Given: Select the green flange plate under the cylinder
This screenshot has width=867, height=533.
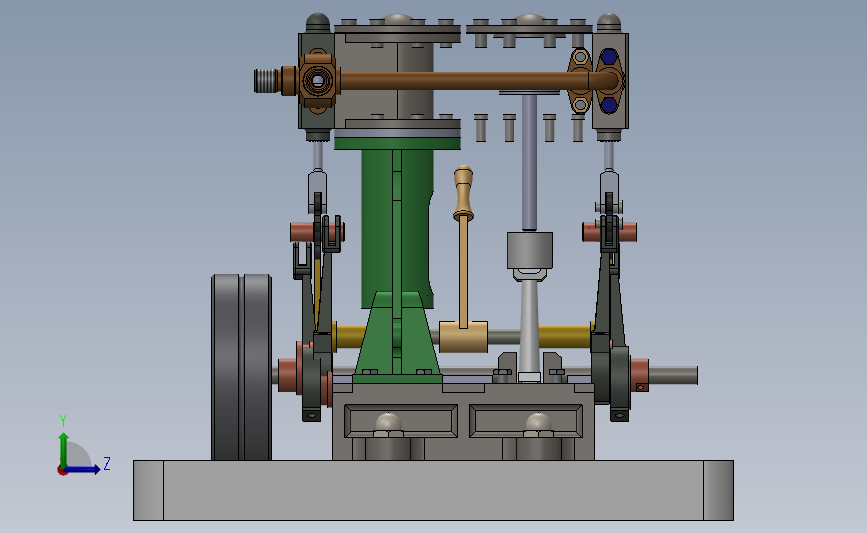Looking at the screenshot, I should 397,144.
